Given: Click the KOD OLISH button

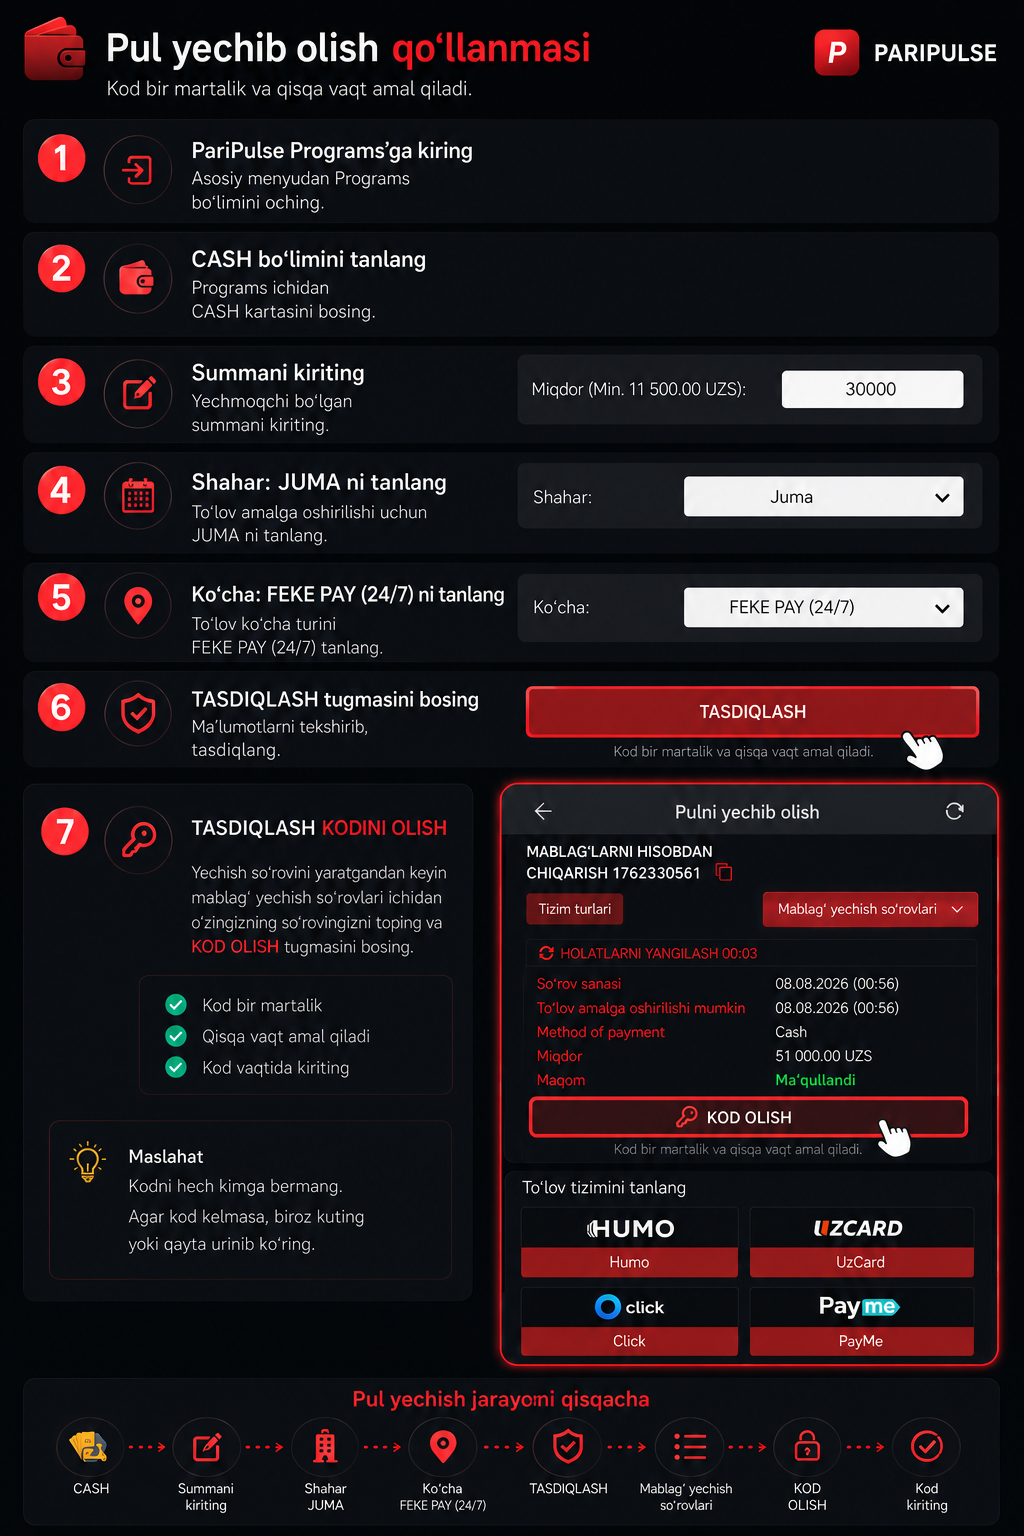Looking at the screenshot, I should pos(748,1117).
